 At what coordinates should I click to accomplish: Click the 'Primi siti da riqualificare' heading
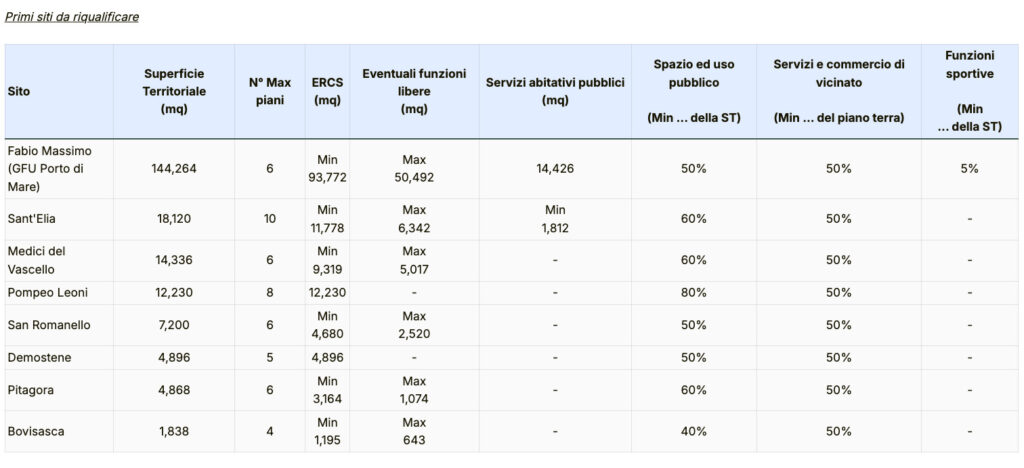[x=72, y=18]
